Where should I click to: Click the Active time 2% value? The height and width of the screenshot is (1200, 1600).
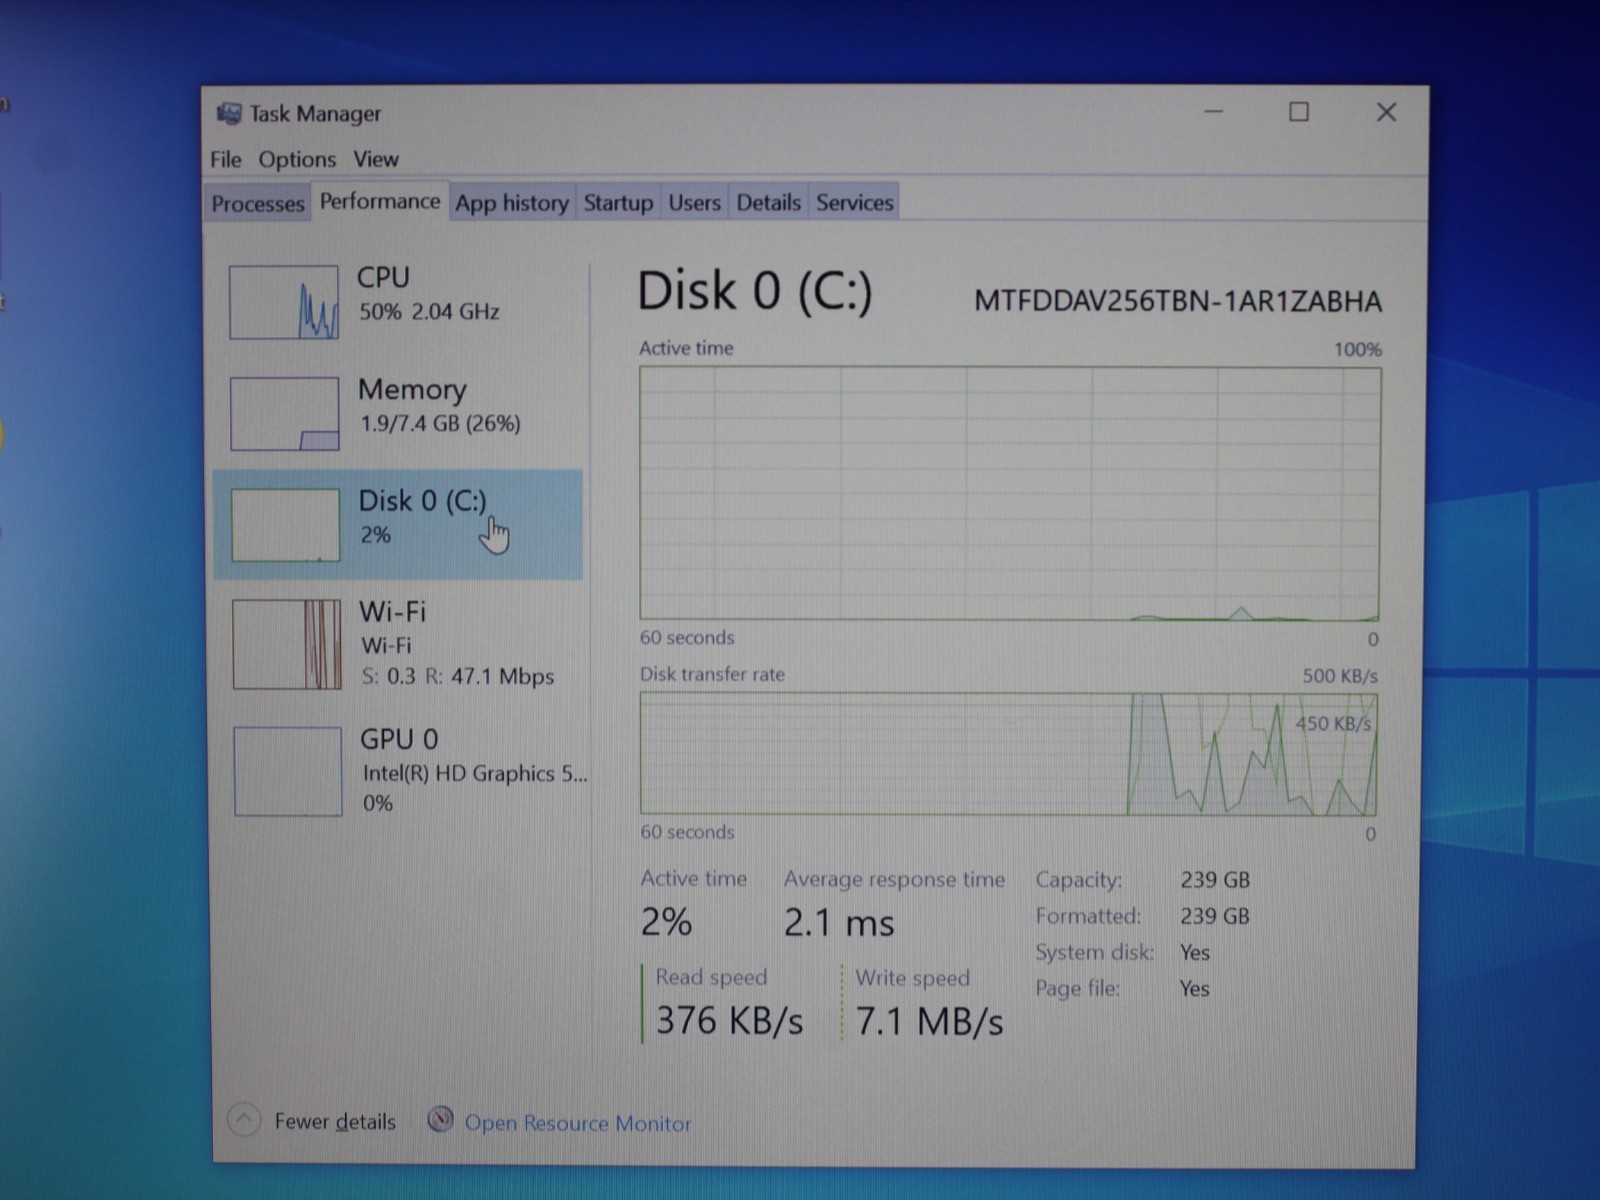coord(666,922)
